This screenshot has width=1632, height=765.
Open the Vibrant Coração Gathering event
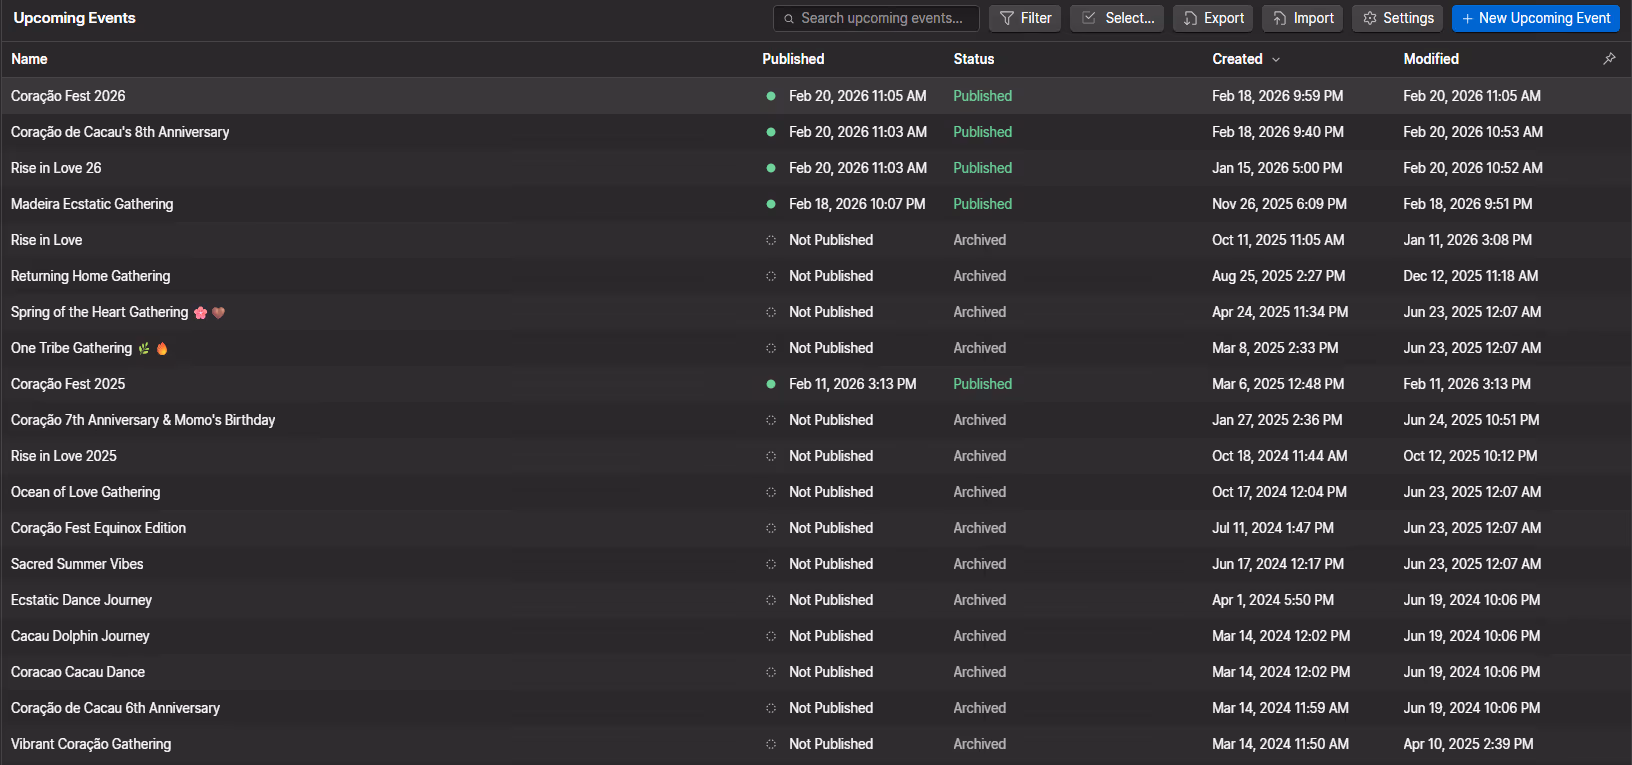(91, 744)
